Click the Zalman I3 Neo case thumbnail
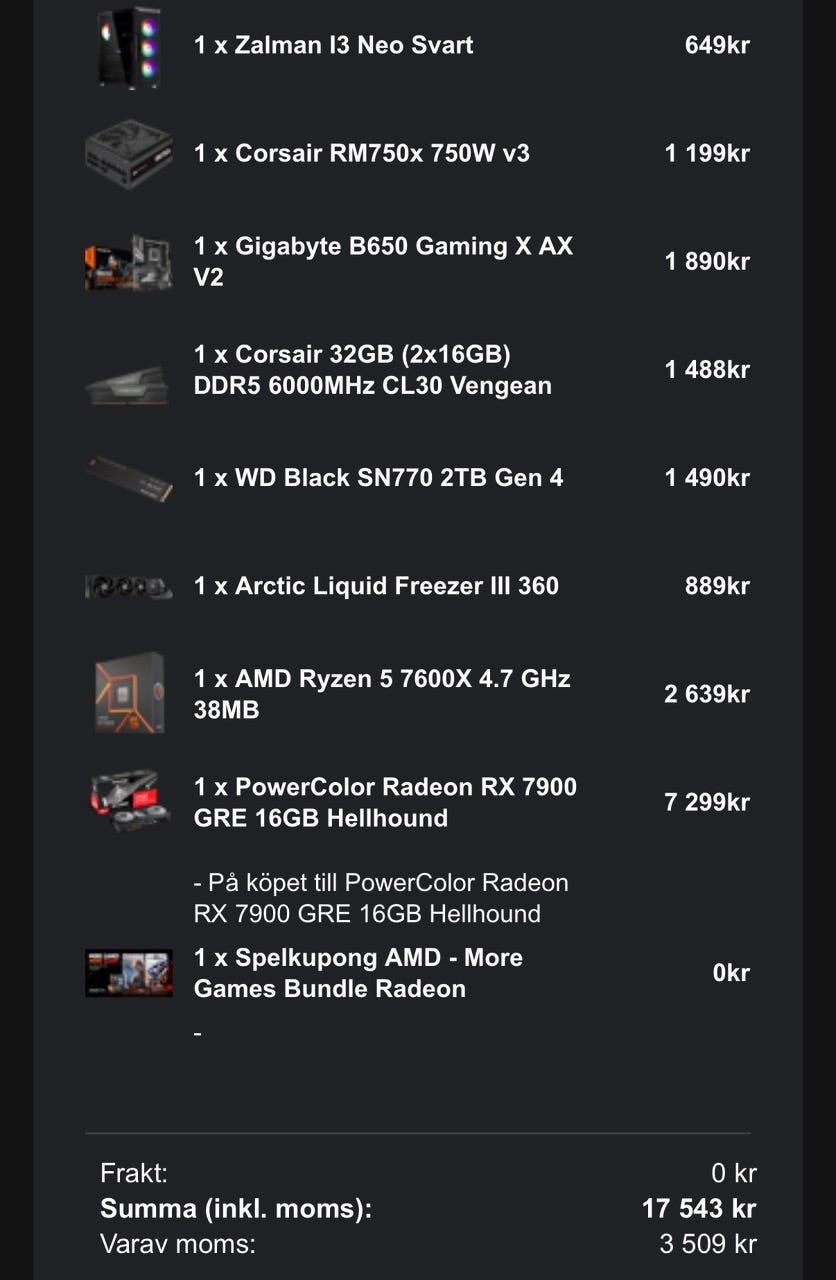 coord(129,47)
